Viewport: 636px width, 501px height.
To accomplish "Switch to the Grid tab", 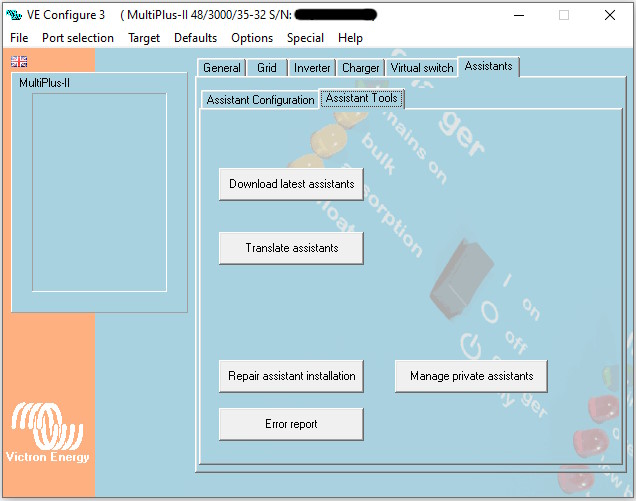I will tap(267, 68).
